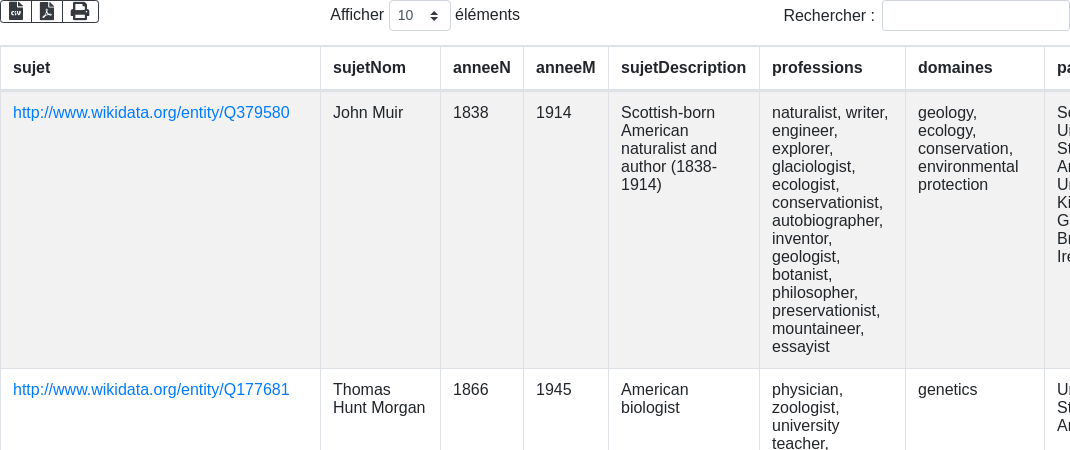Screen dimensions: 1070x450
Task: Sort by domaines column header
Action: [955, 68]
